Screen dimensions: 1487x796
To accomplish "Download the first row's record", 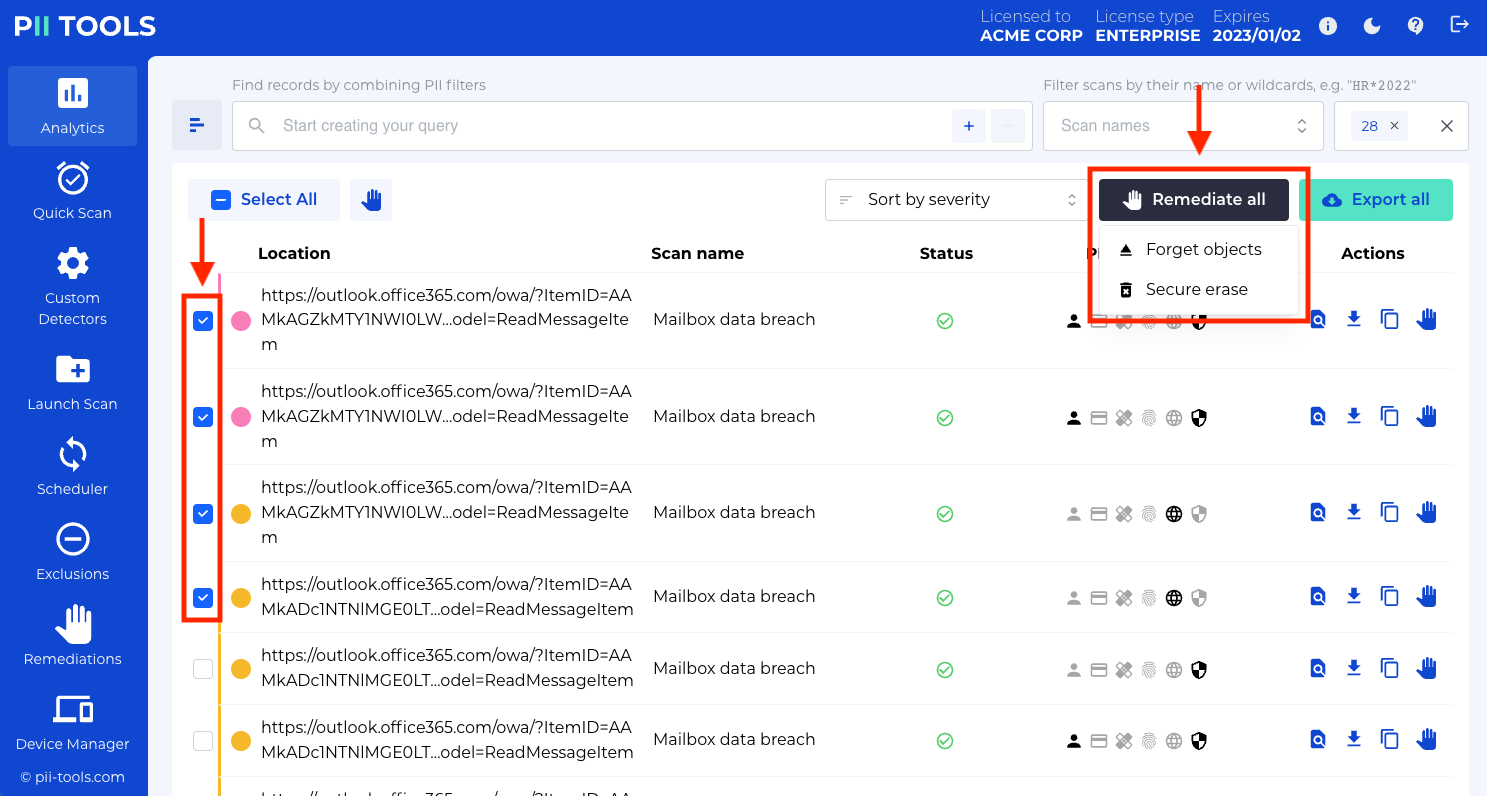I will (x=1354, y=319).
